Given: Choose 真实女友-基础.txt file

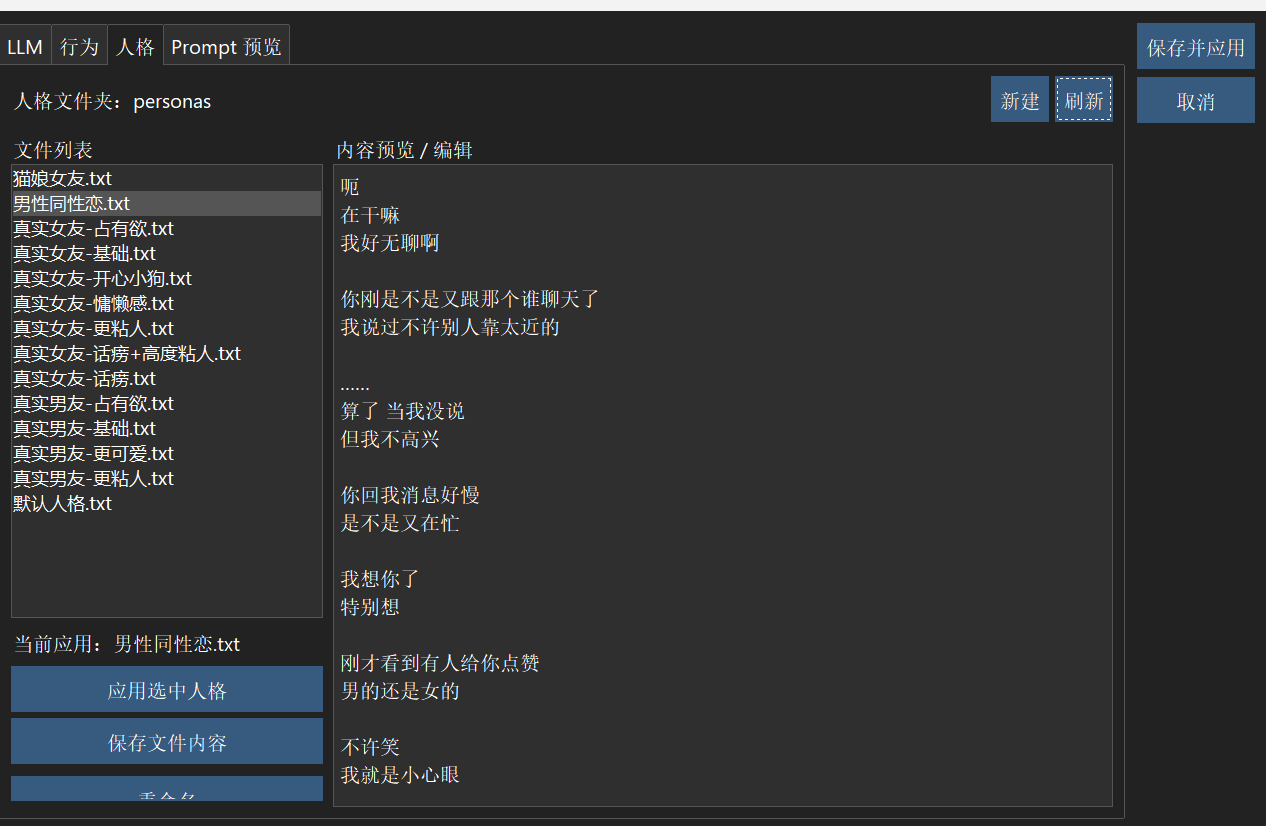Looking at the screenshot, I should [x=166, y=254].
